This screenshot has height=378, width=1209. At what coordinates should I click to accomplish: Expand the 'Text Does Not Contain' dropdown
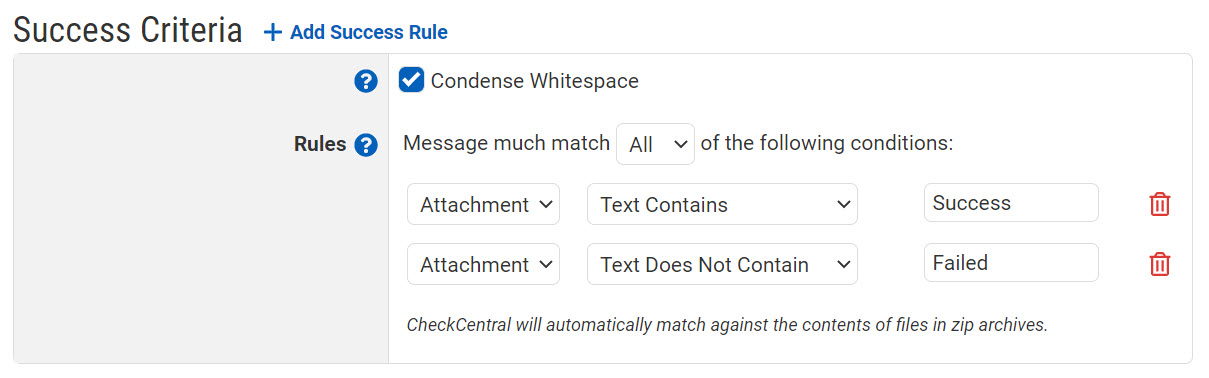tap(722, 264)
